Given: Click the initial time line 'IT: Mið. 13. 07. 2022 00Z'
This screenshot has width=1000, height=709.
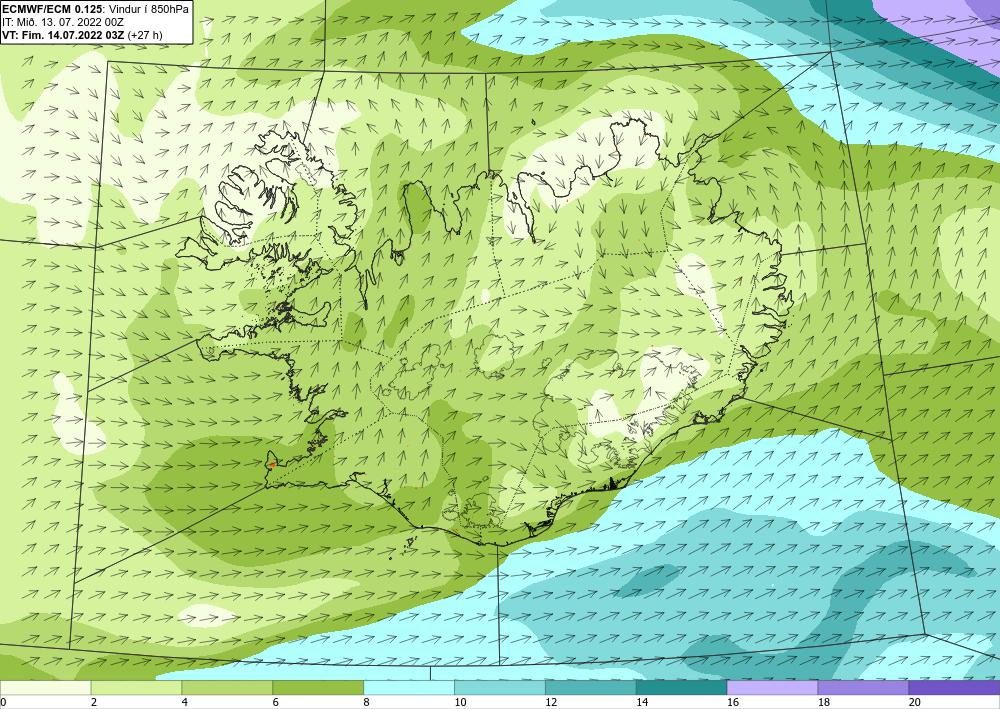Looking at the screenshot, I should pos(62,22).
